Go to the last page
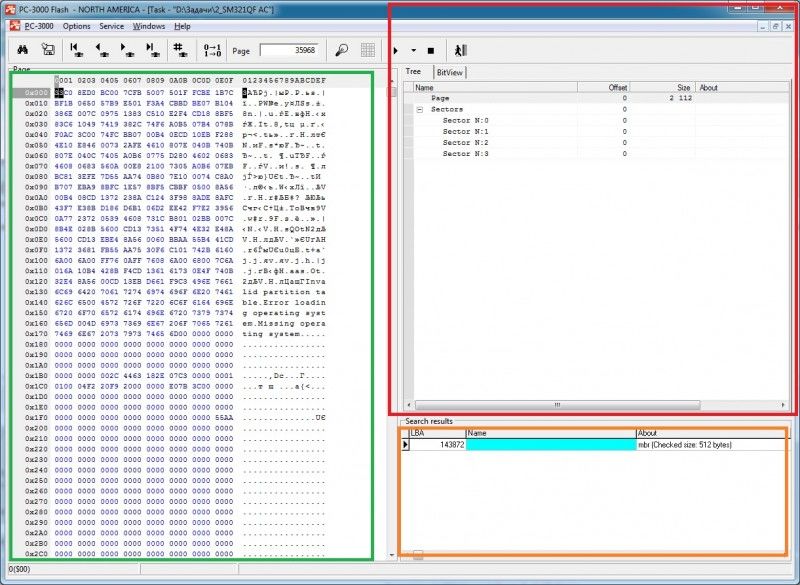The width and height of the screenshot is (800, 585). point(152,50)
